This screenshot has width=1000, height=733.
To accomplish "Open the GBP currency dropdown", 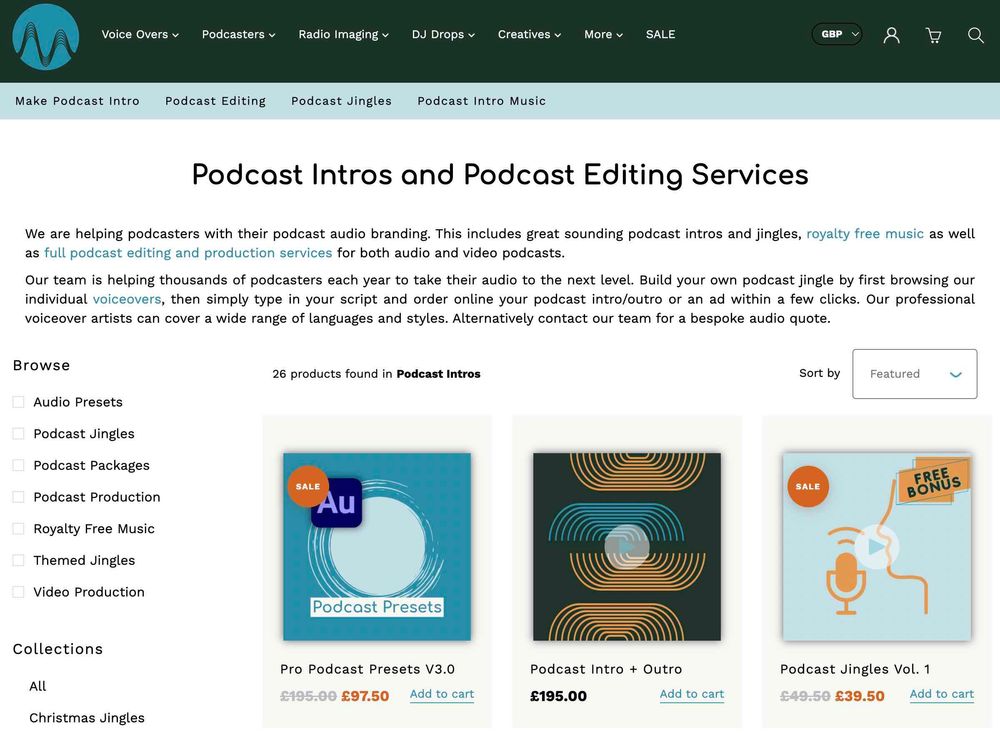I will point(836,33).
